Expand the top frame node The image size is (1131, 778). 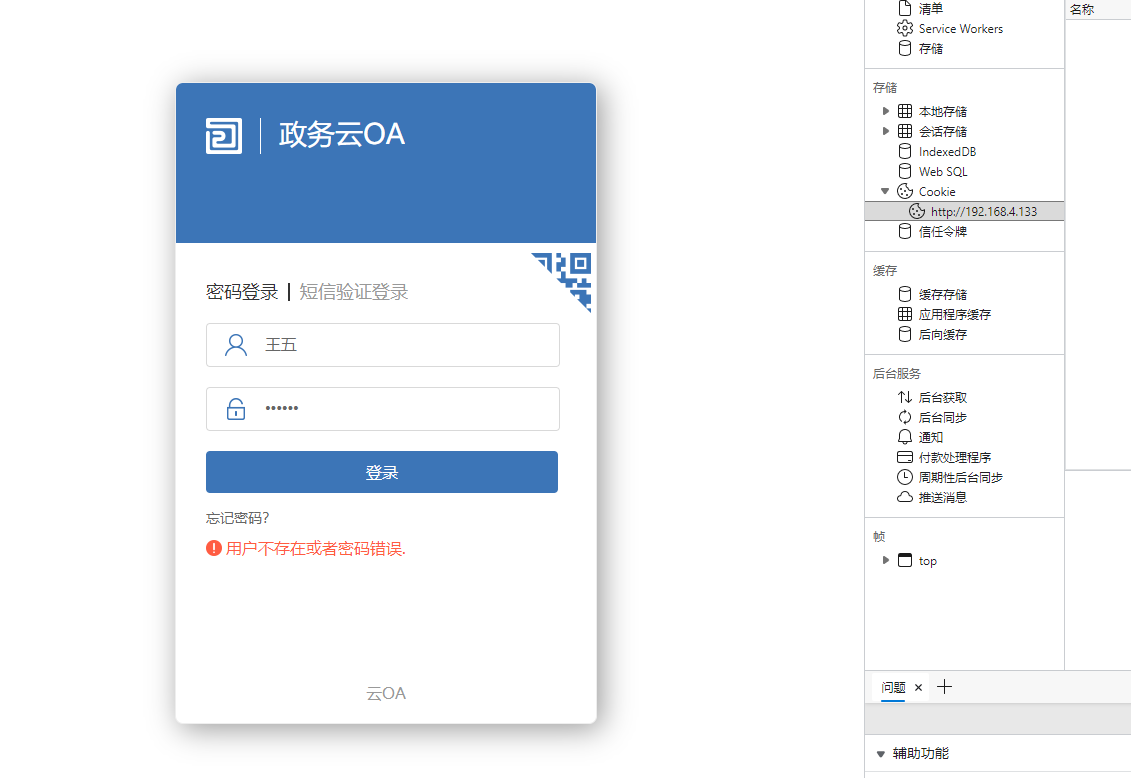tap(885, 560)
